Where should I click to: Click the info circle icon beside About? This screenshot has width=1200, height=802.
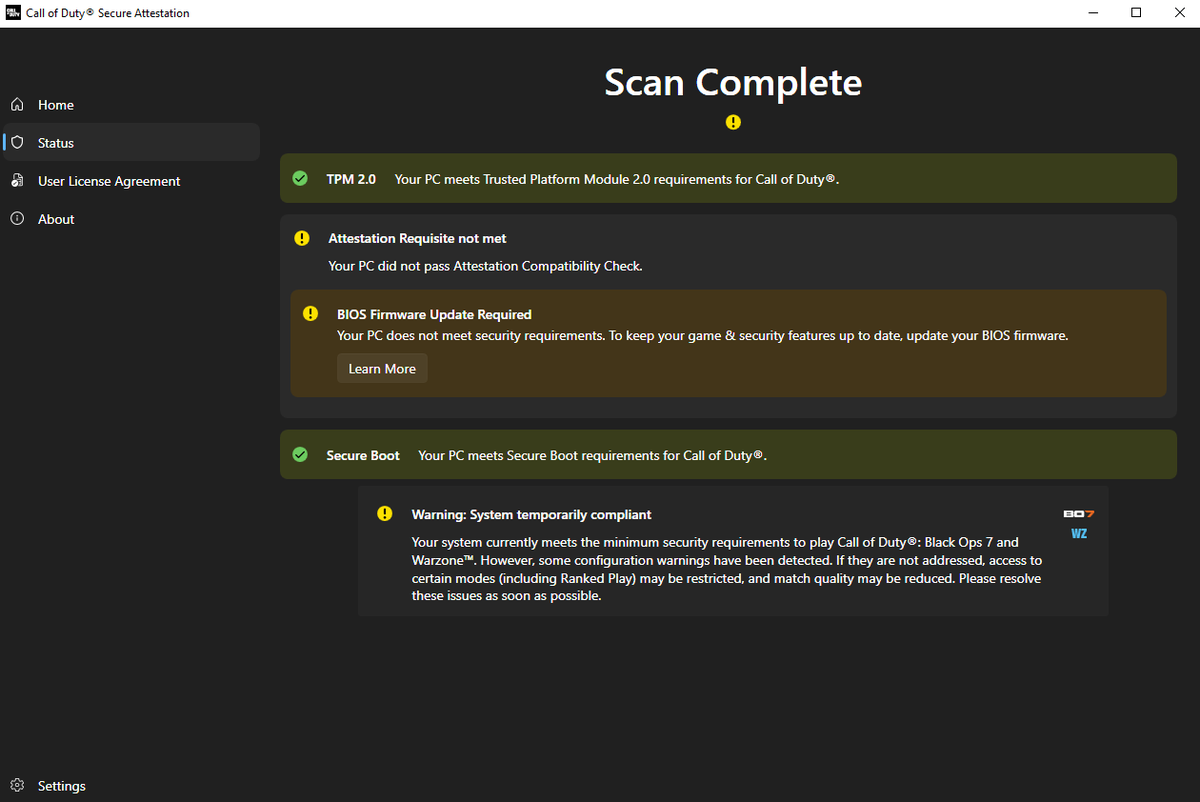17,219
